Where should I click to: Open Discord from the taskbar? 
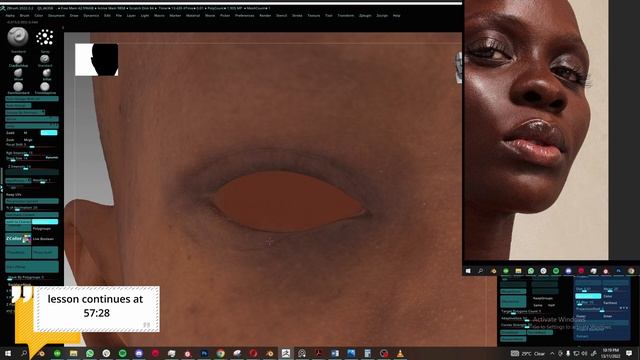click(x=139, y=353)
